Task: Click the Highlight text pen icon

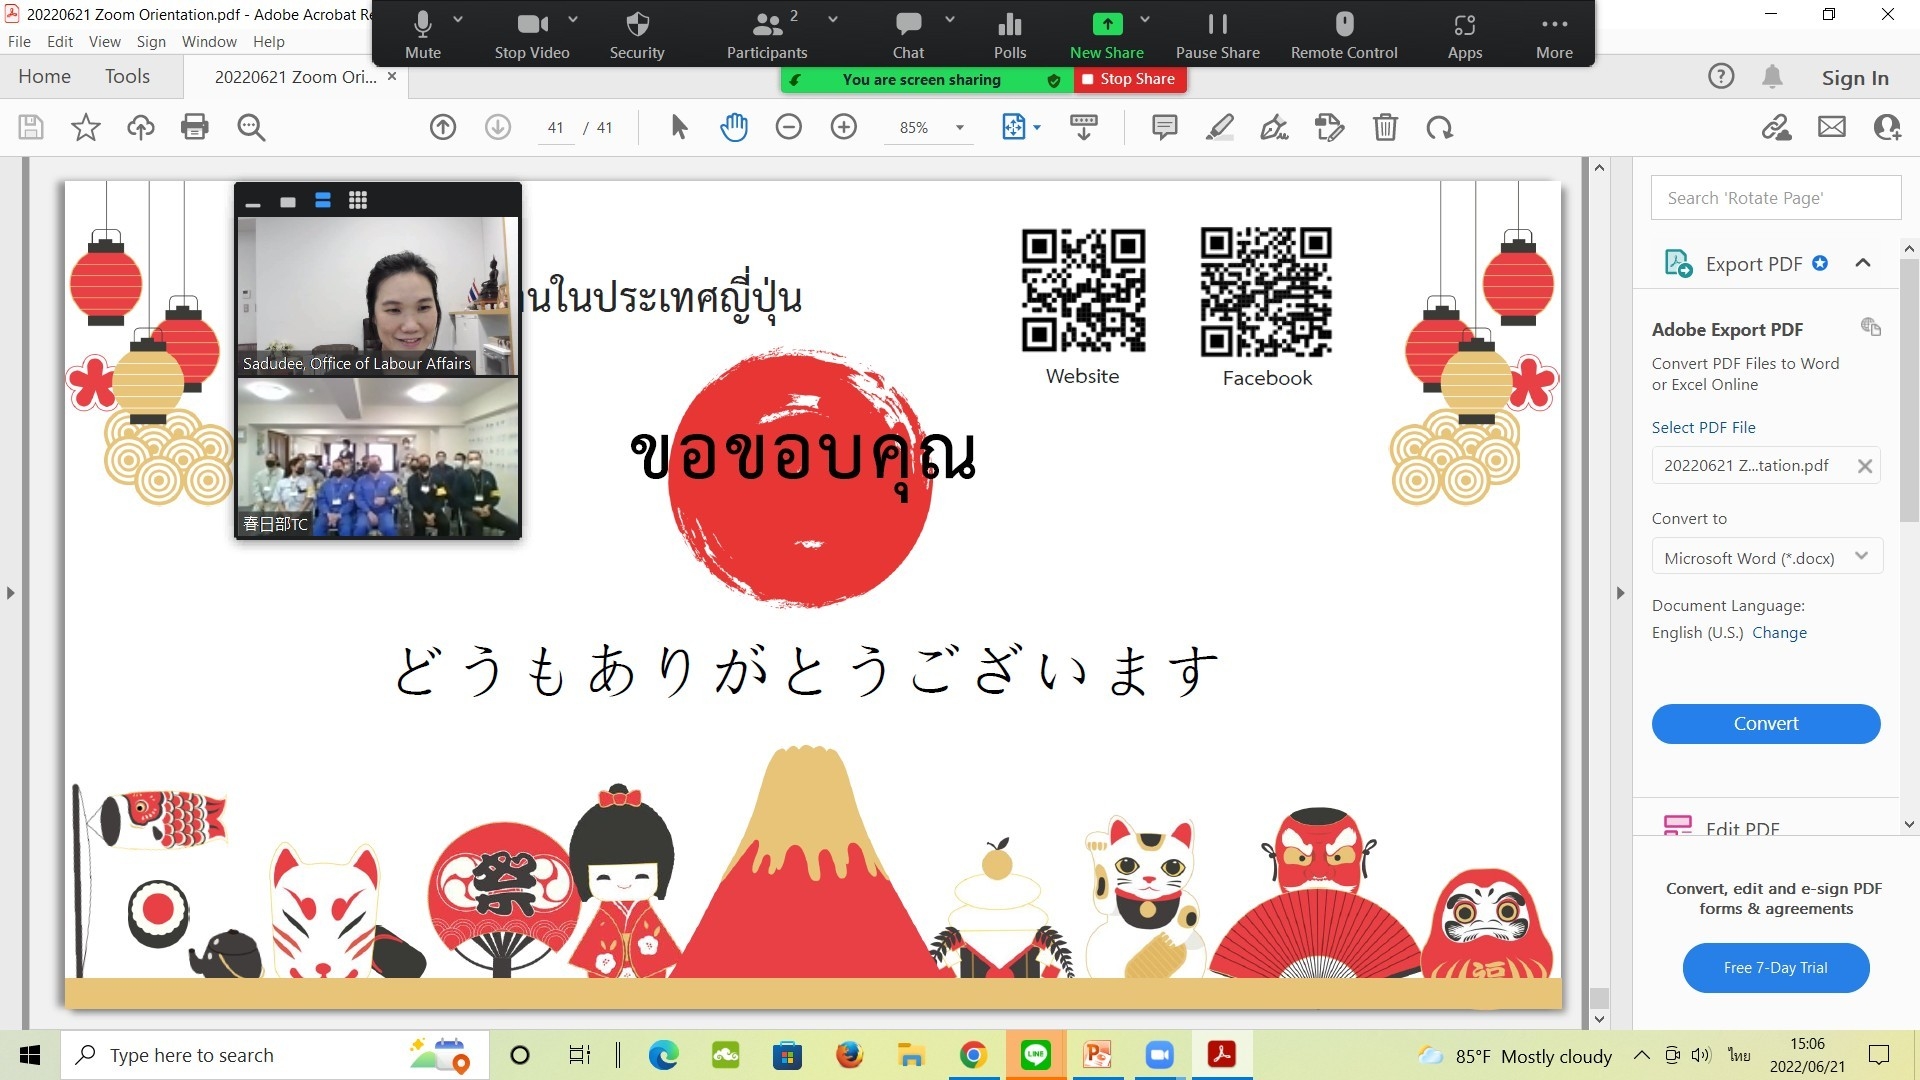Action: point(1219,127)
